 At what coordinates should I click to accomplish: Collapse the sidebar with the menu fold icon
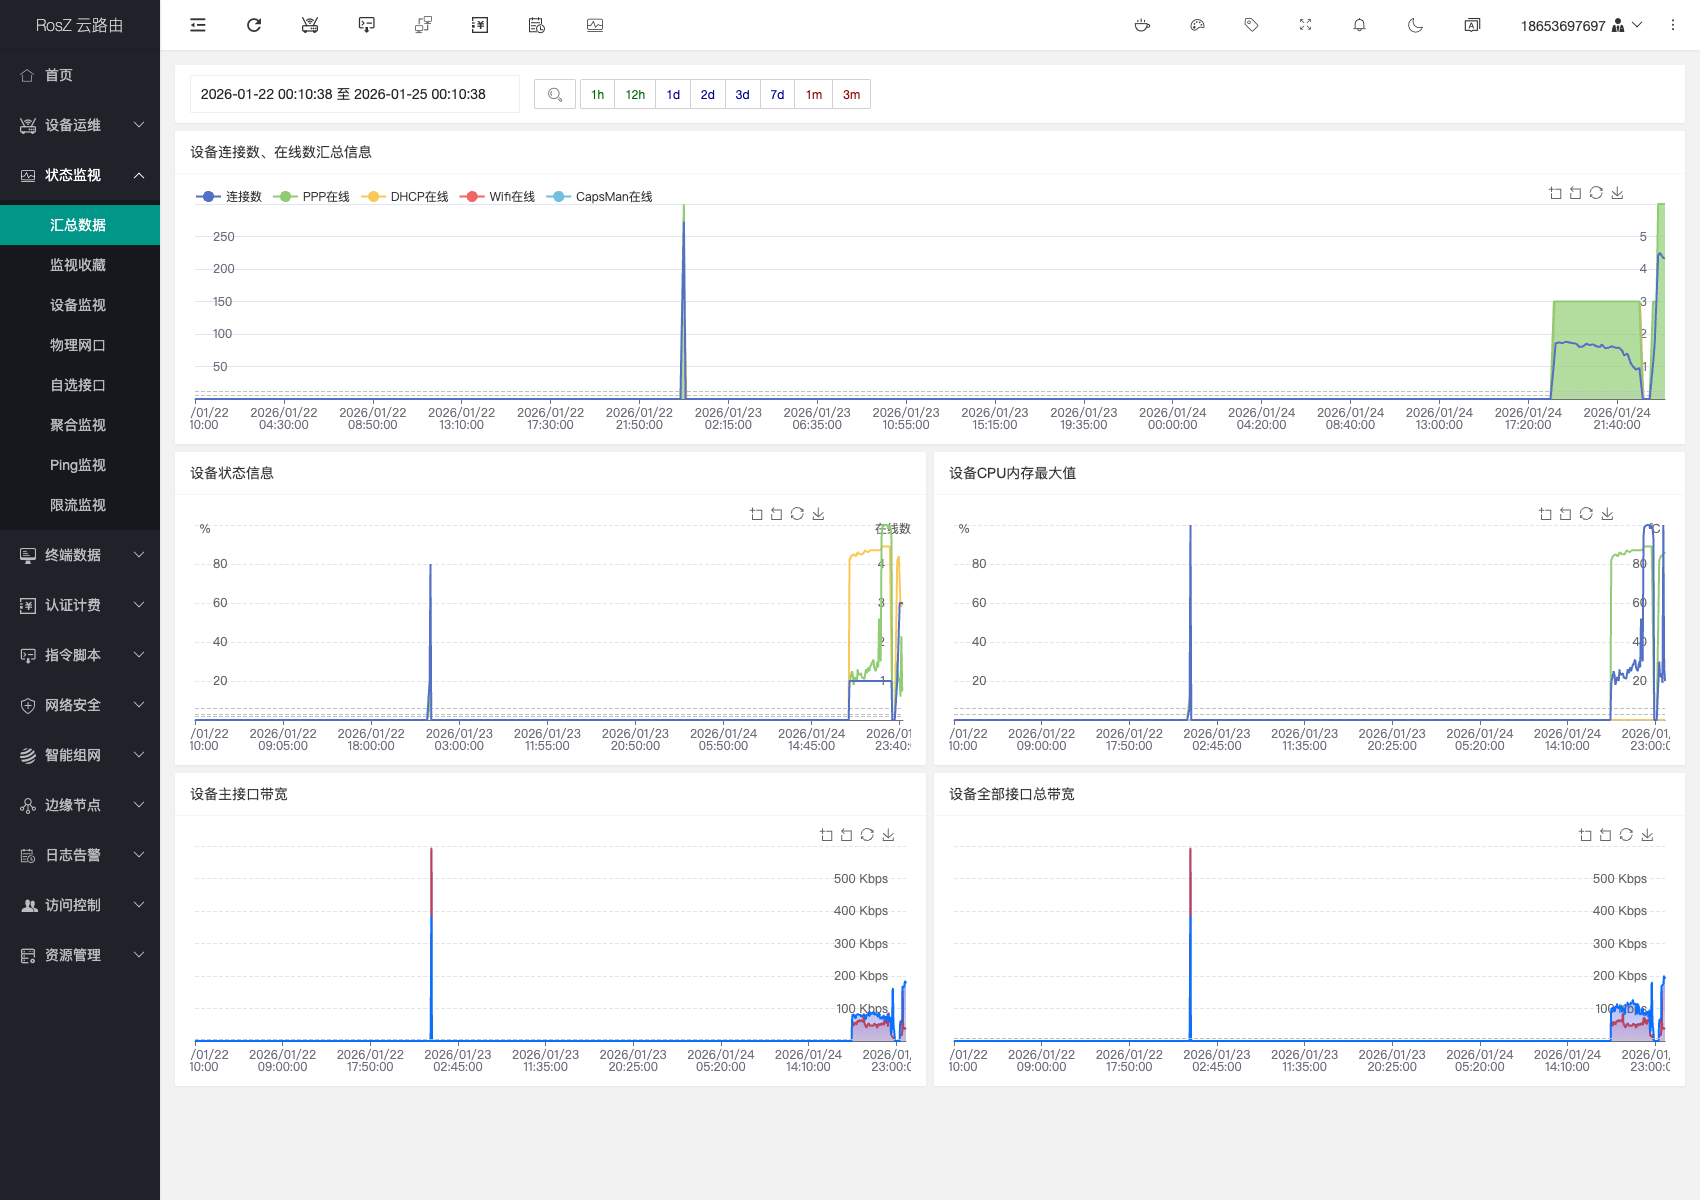coord(198,25)
